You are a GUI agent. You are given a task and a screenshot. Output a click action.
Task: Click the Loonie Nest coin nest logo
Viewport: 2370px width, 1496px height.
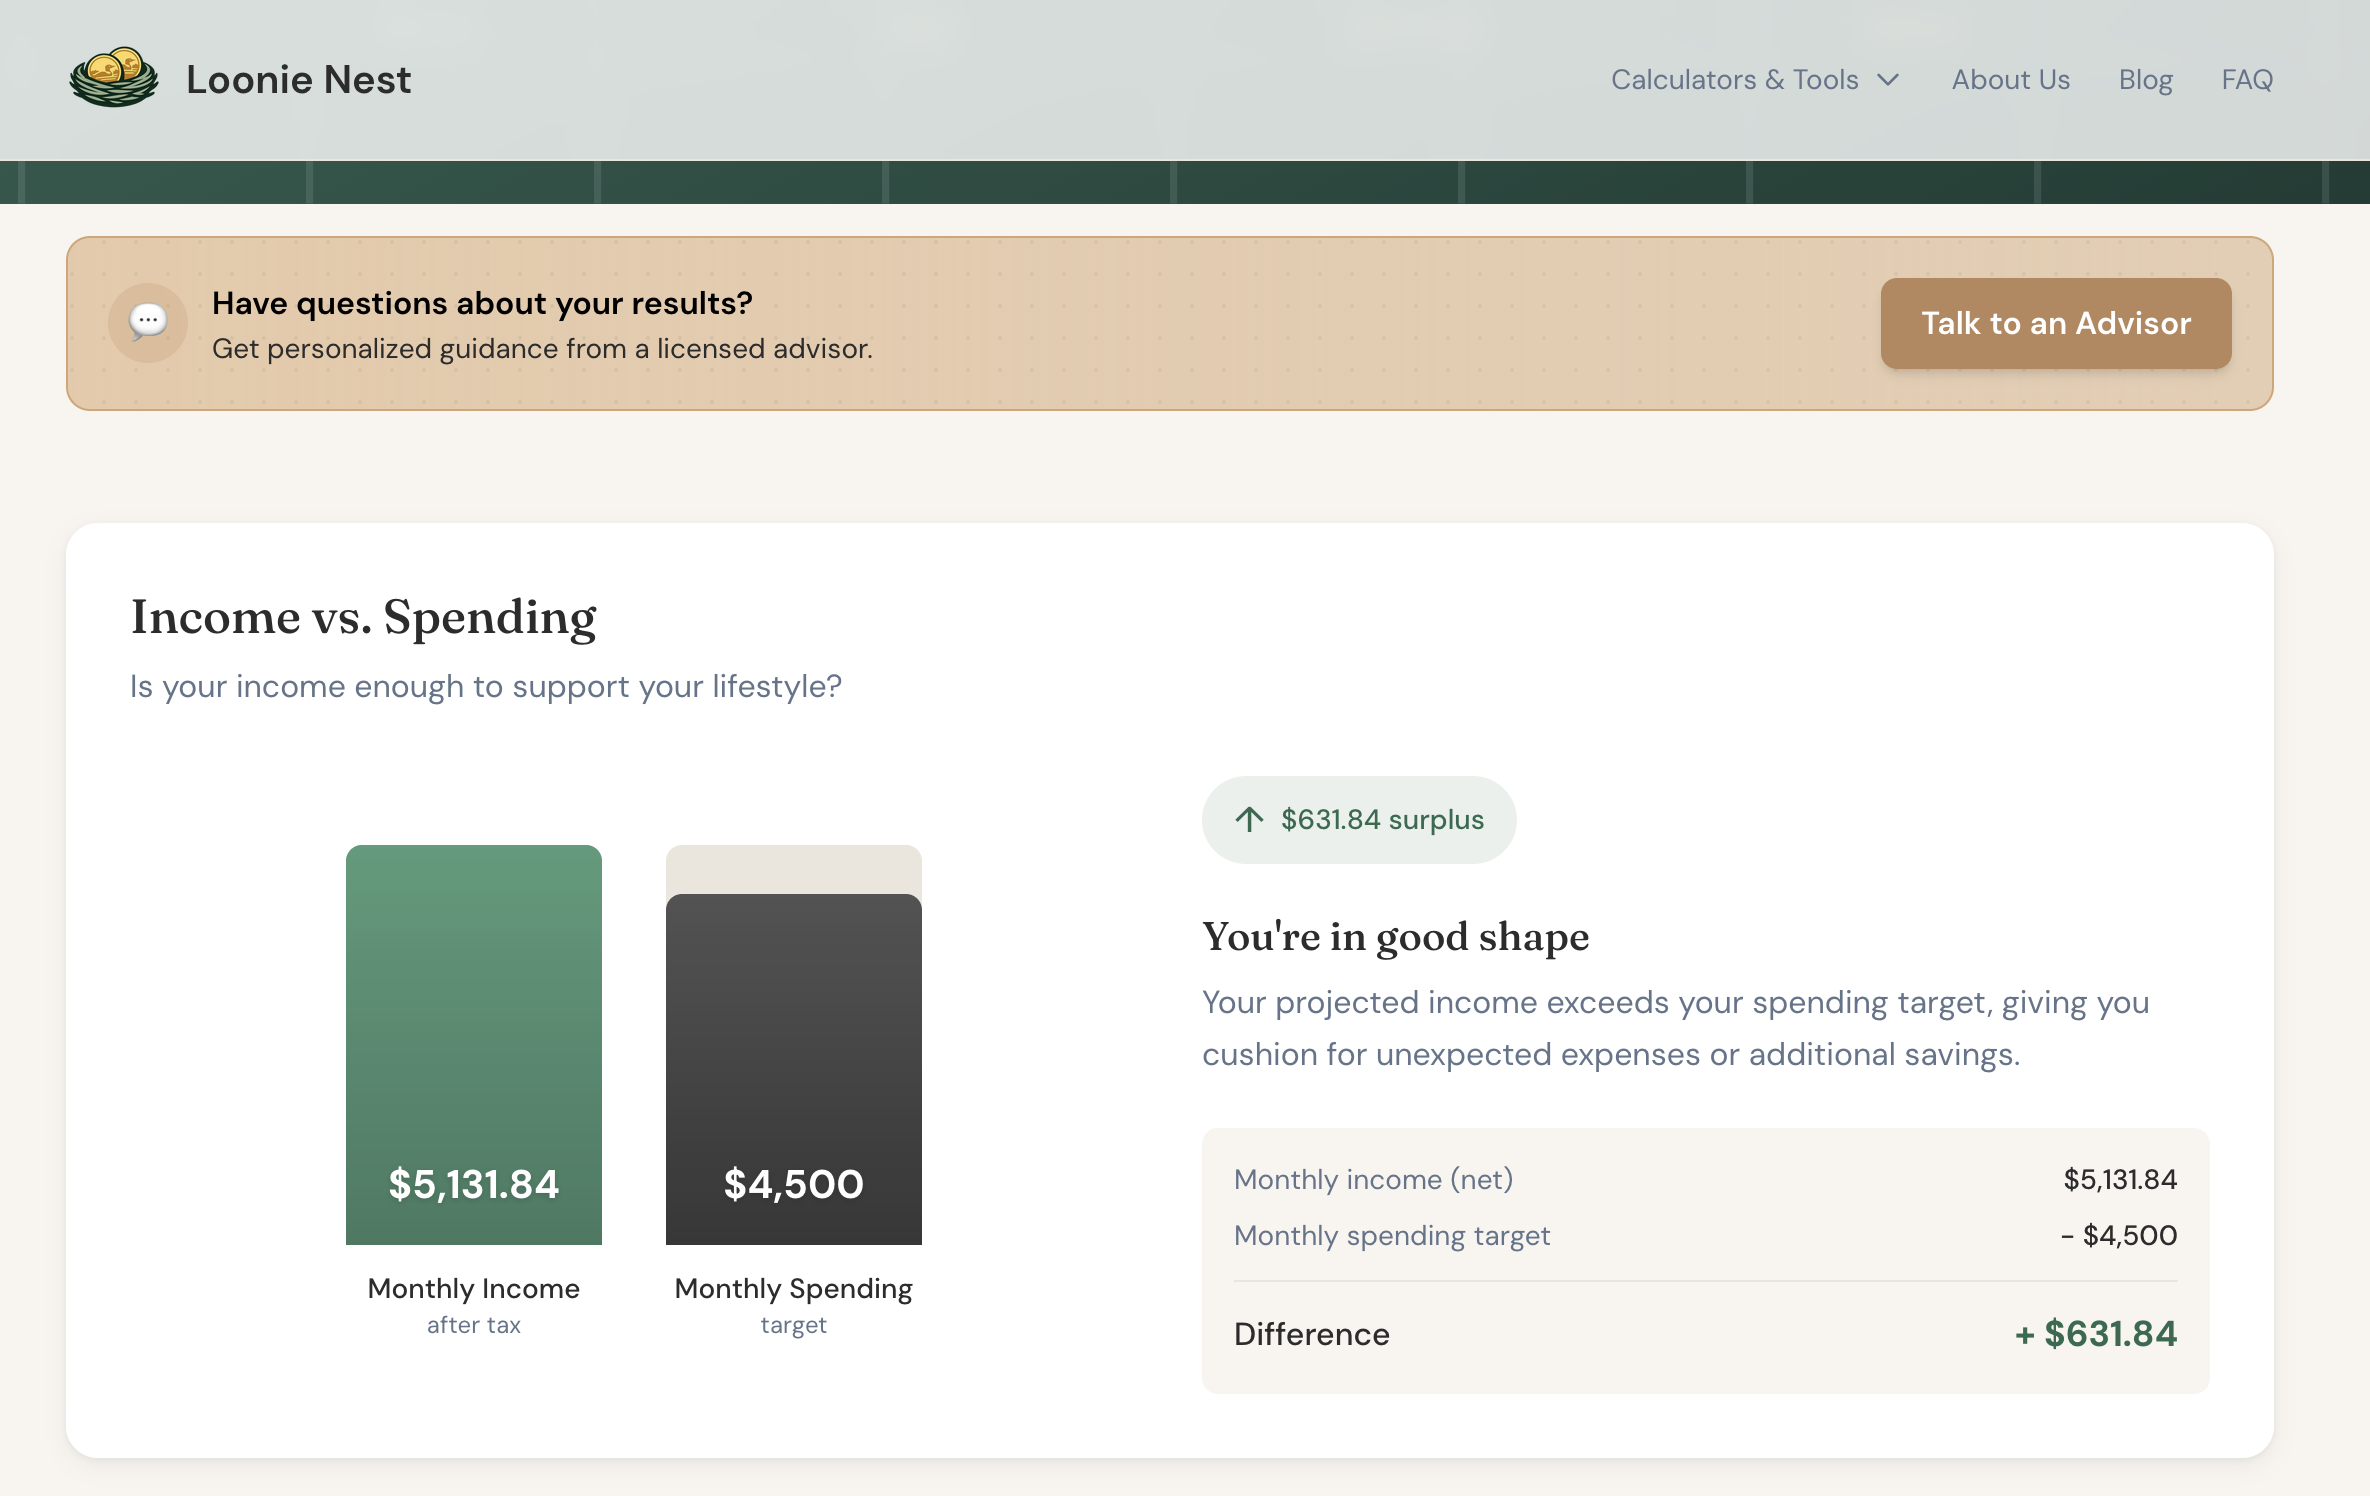click(x=114, y=78)
